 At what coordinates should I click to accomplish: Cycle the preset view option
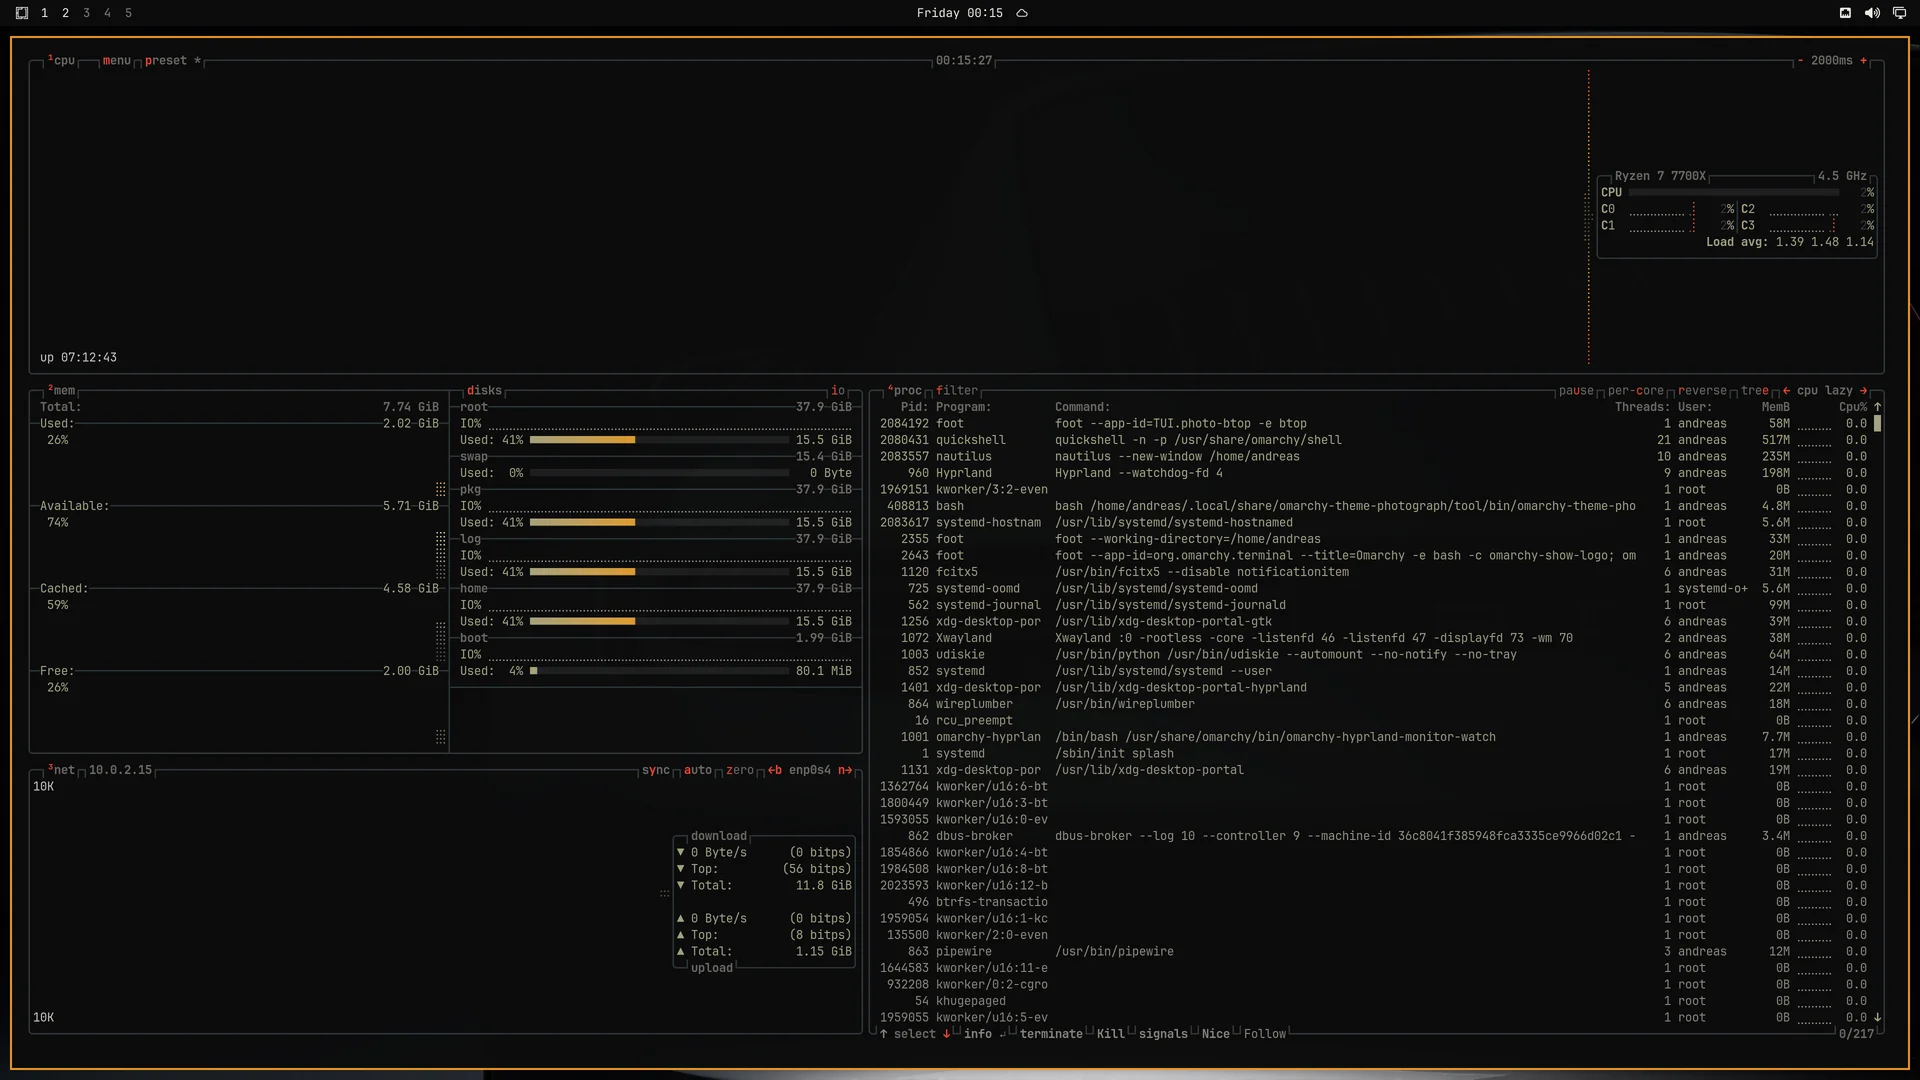point(166,61)
